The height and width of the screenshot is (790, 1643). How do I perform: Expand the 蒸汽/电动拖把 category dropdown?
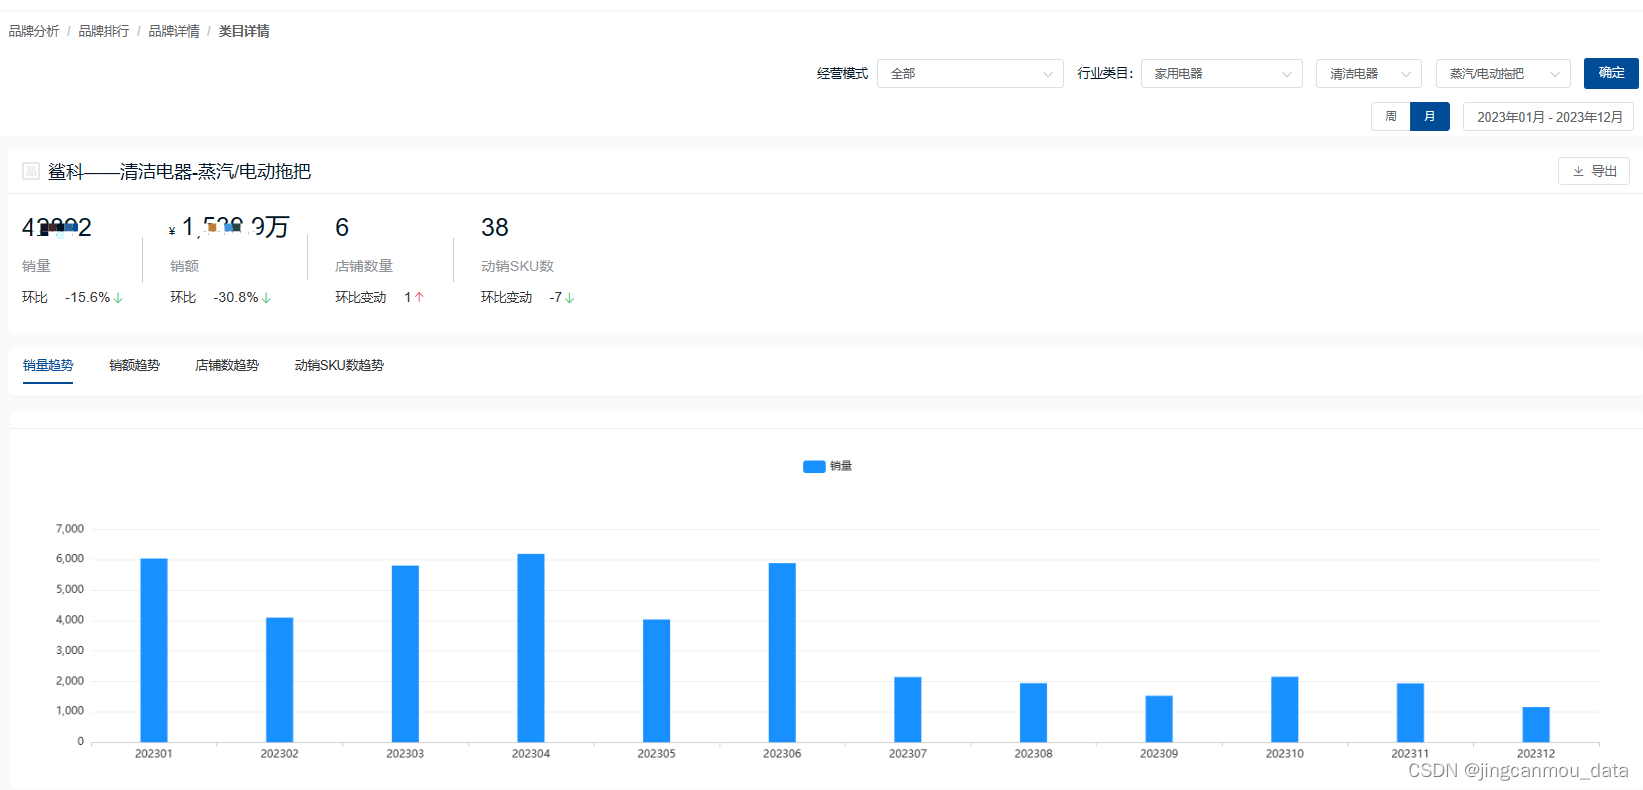[x=1503, y=73]
